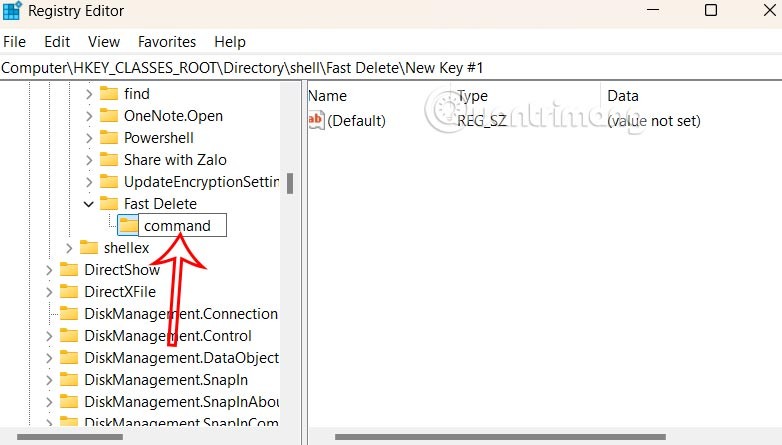Click the Name column header
Viewport: 782px width, 445px height.
(328, 96)
